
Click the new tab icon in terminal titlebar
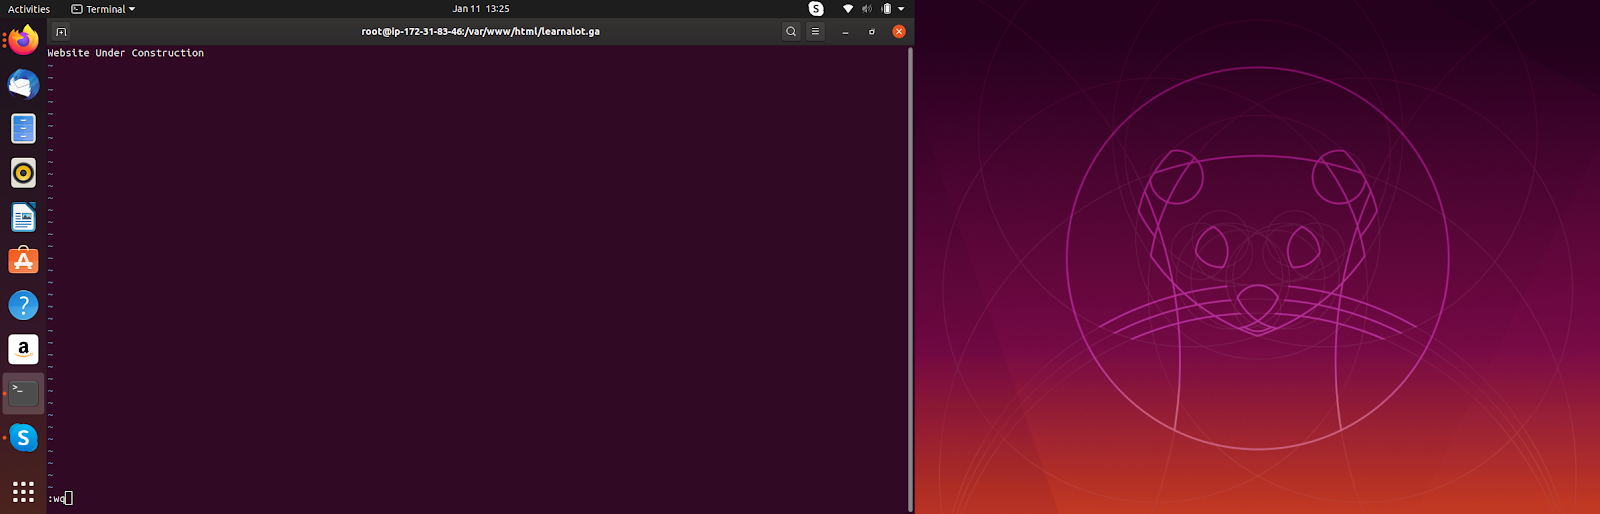(x=61, y=32)
